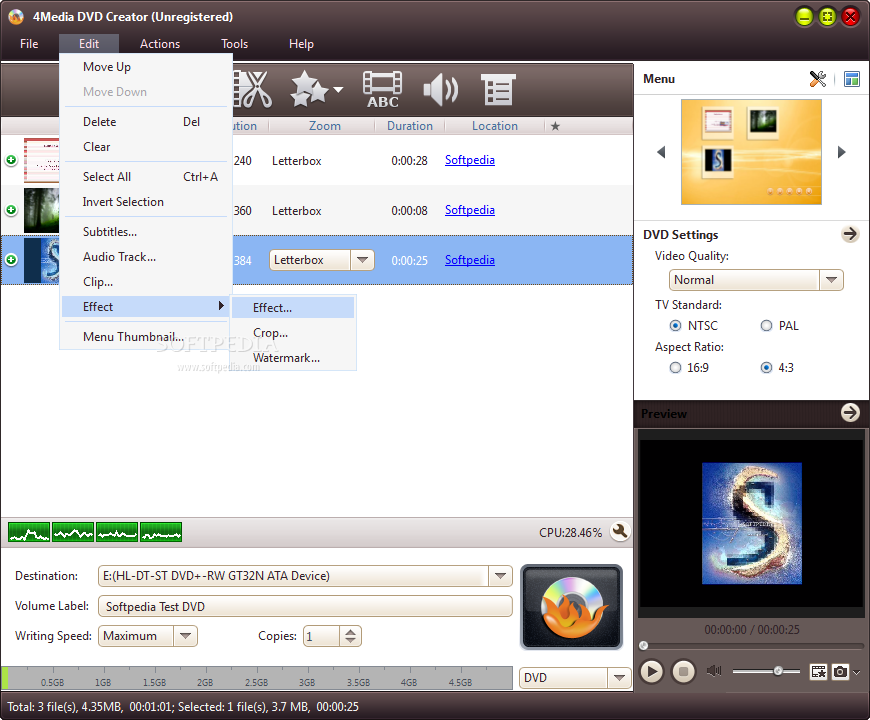Open the Help menu

pos(301,44)
